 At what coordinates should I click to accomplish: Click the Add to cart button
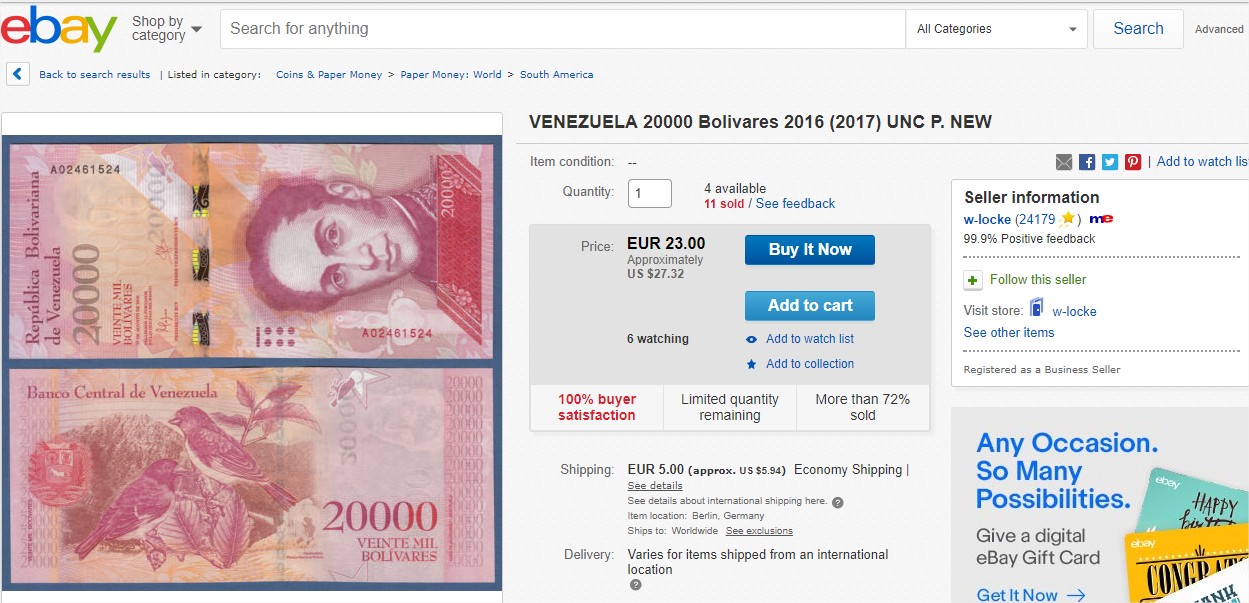(x=810, y=306)
